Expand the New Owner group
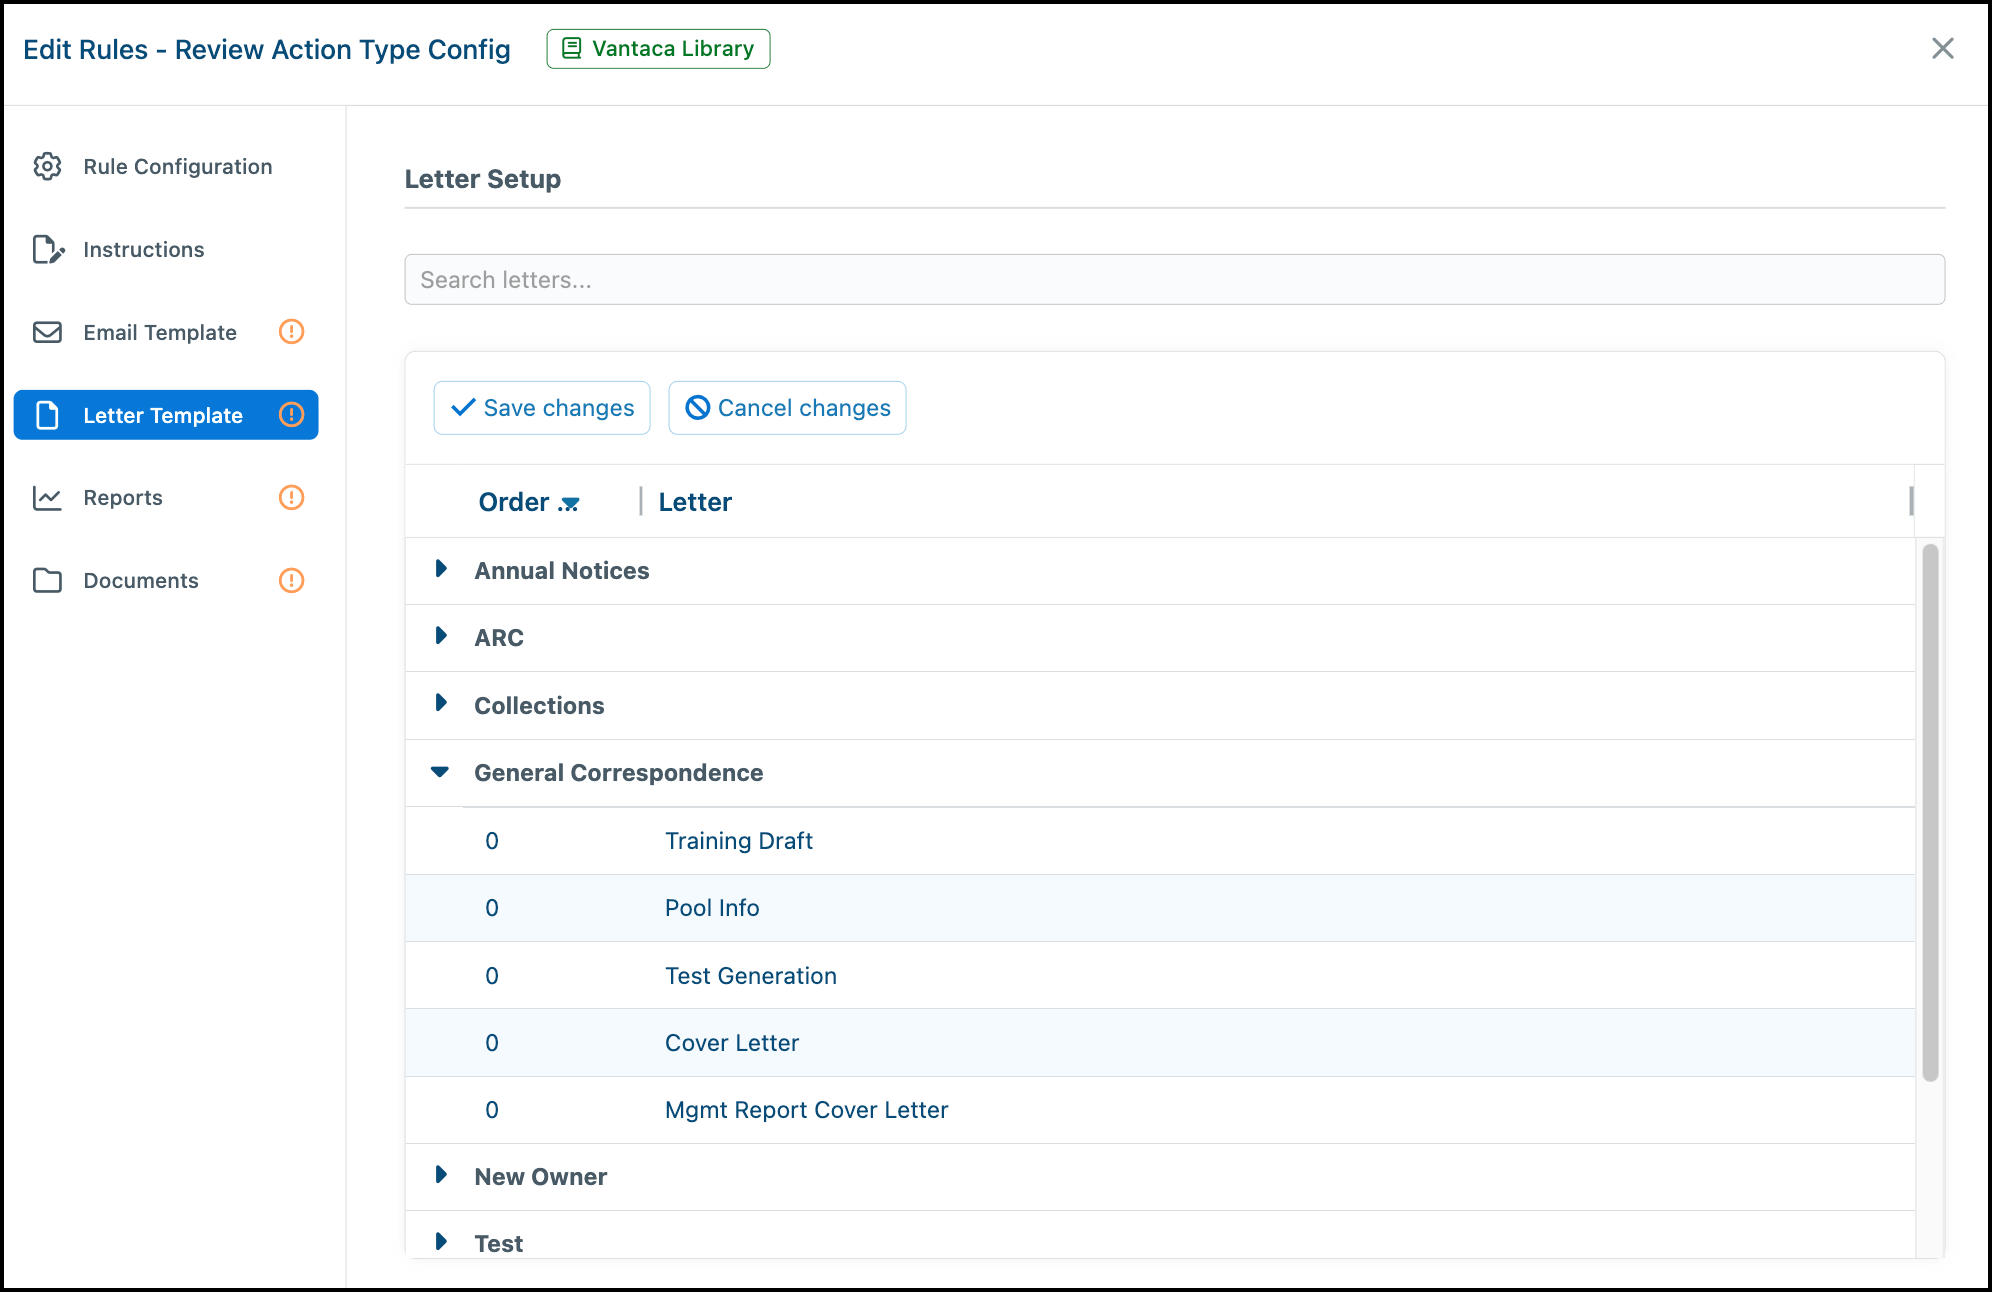1992x1292 pixels. (441, 1175)
